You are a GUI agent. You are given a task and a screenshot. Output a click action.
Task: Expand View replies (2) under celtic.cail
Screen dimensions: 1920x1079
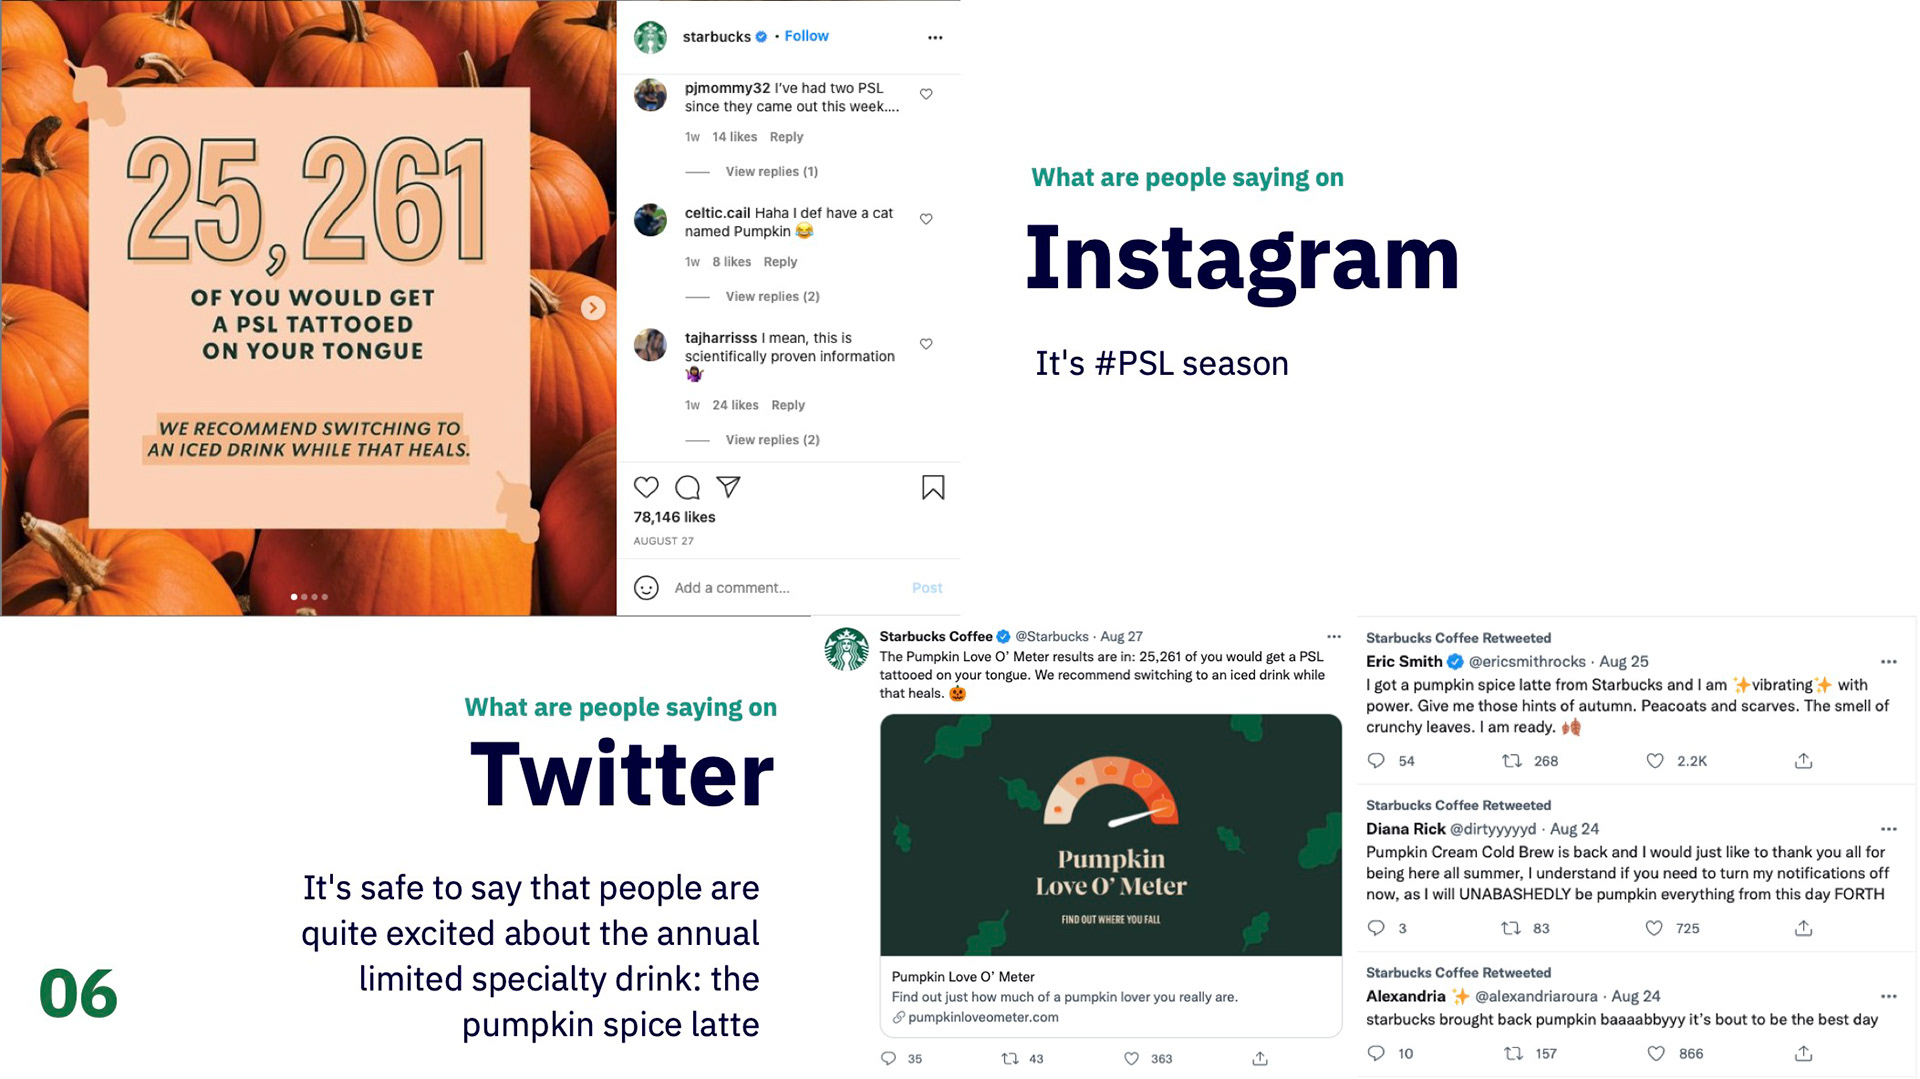point(772,296)
